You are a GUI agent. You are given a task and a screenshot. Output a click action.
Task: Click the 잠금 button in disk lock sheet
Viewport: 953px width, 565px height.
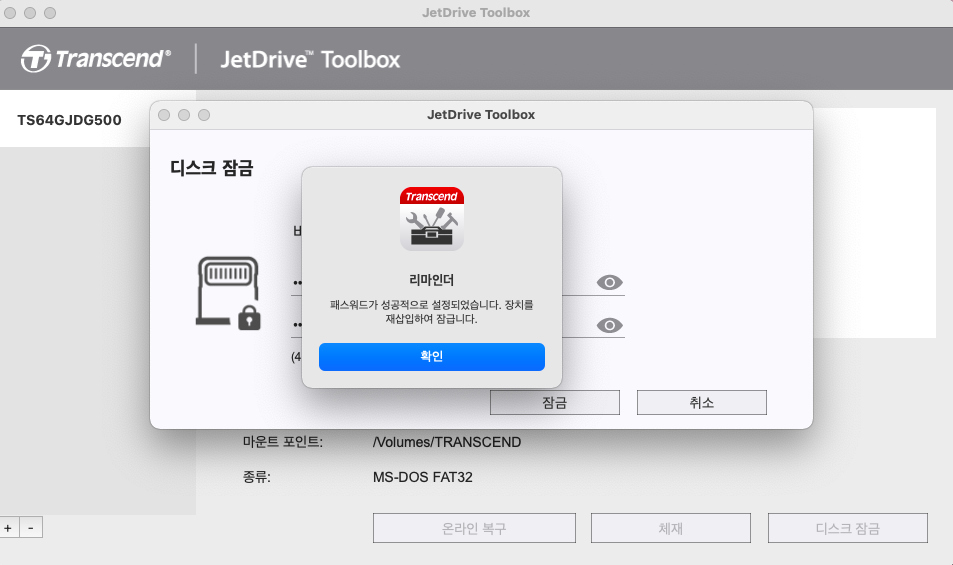pyautogui.click(x=555, y=403)
